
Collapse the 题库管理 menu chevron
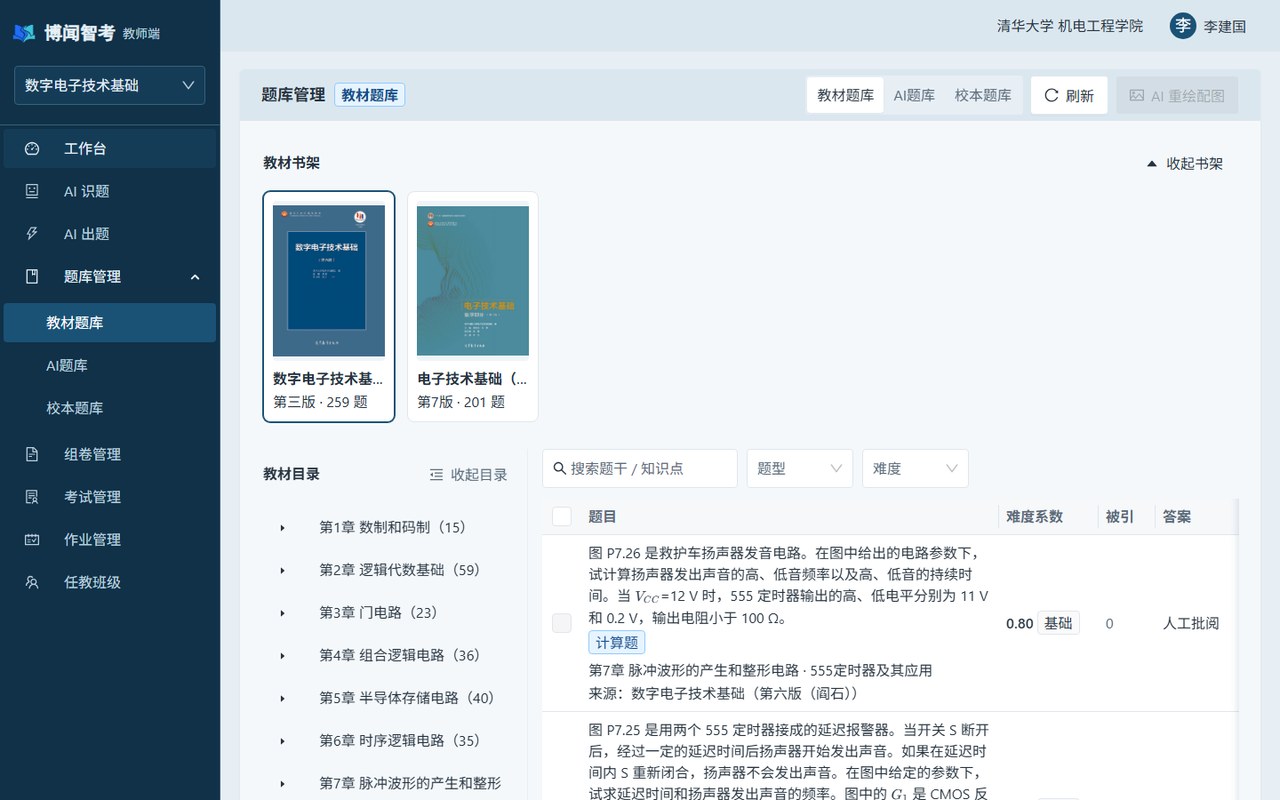tap(195, 277)
